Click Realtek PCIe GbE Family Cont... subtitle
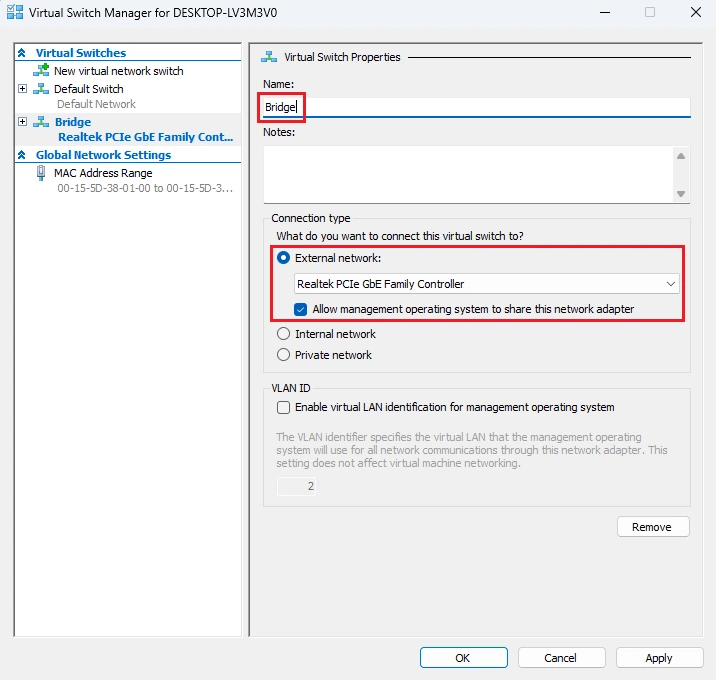 [x=146, y=137]
